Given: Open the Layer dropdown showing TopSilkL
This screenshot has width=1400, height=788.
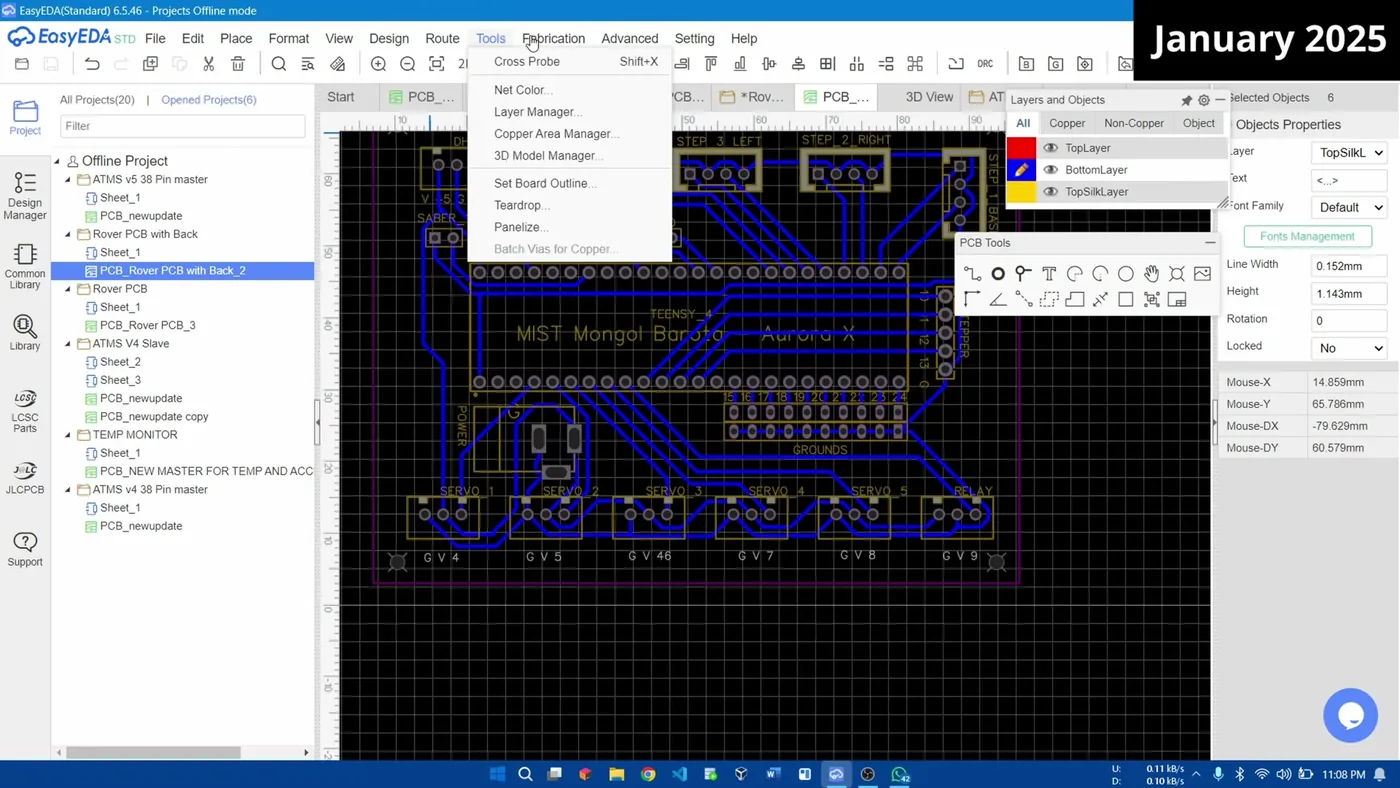Looking at the screenshot, I should pyautogui.click(x=1348, y=153).
